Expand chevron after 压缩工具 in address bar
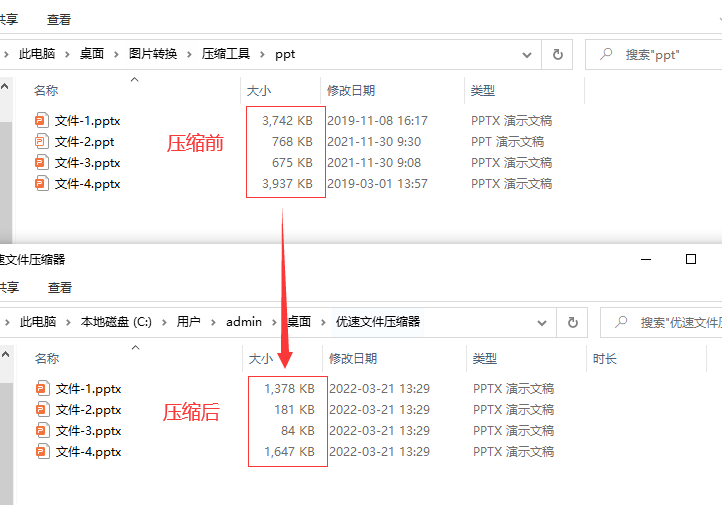The width and height of the screenshot is (722, 505). [262, 55]
